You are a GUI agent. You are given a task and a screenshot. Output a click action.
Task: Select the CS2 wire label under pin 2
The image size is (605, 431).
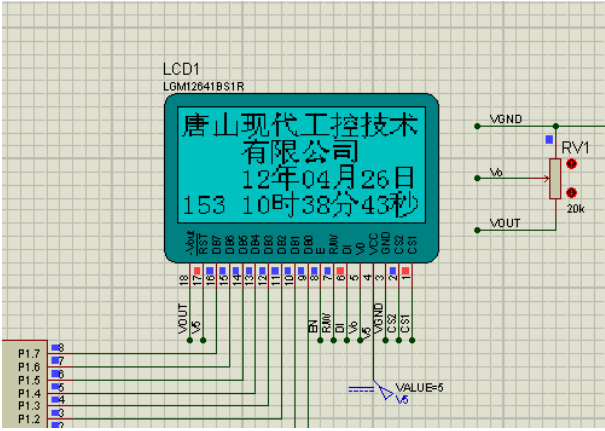[x=392, y=323]
